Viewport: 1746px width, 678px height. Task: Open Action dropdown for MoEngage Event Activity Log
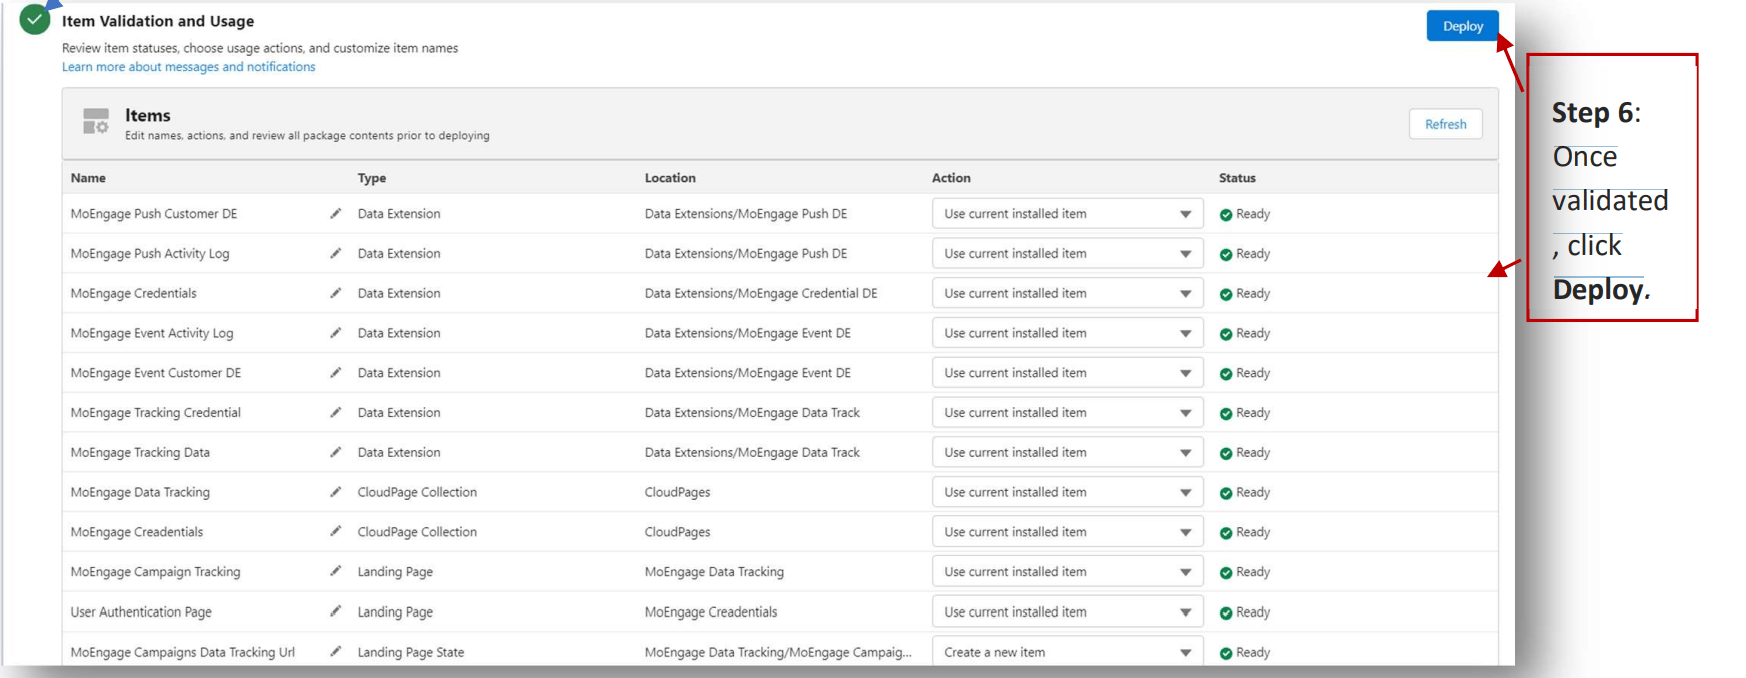tap(1067, 333)
